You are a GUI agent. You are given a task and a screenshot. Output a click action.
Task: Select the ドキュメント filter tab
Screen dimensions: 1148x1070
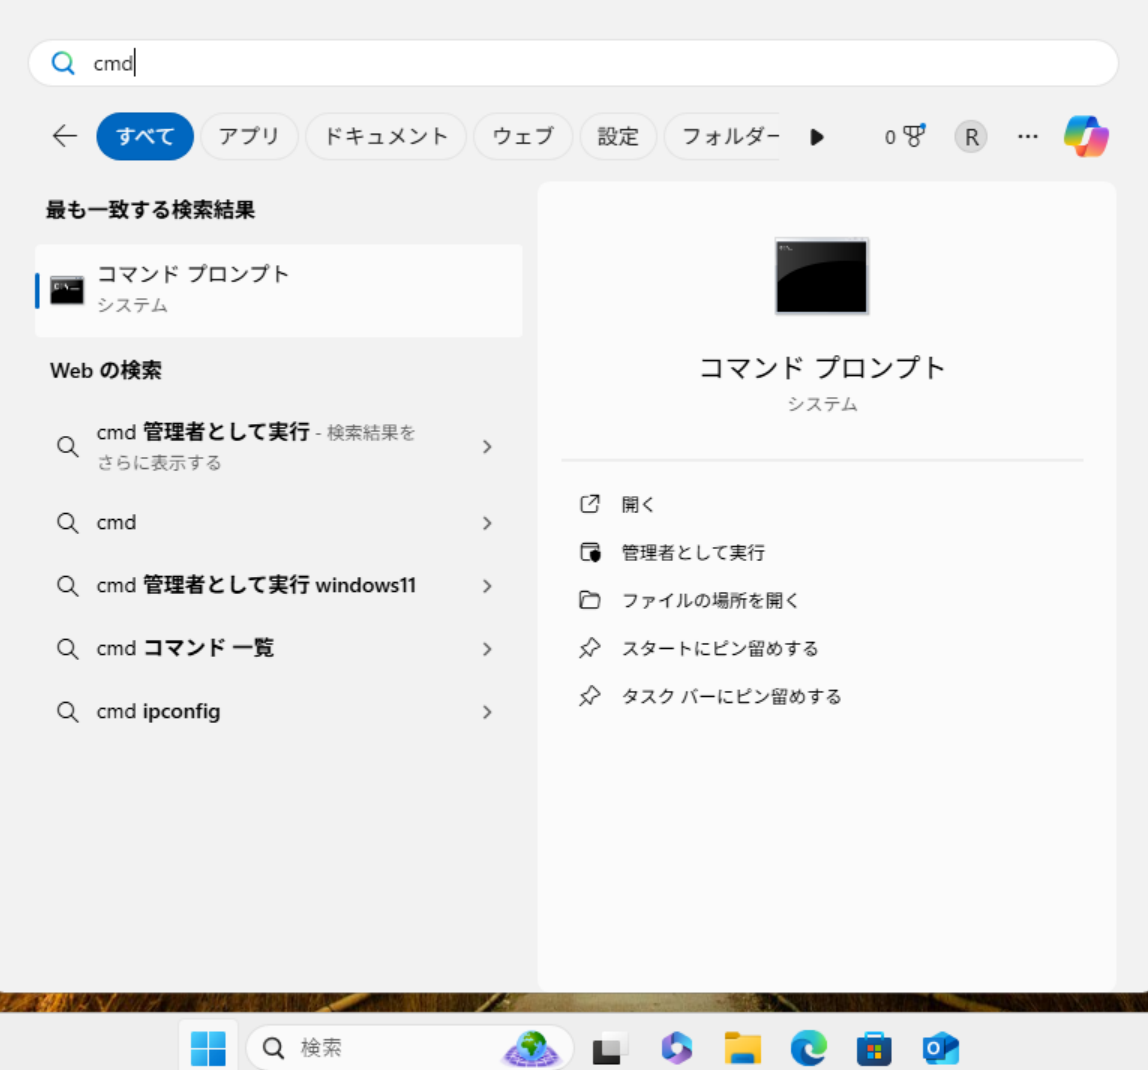[386, 137]
